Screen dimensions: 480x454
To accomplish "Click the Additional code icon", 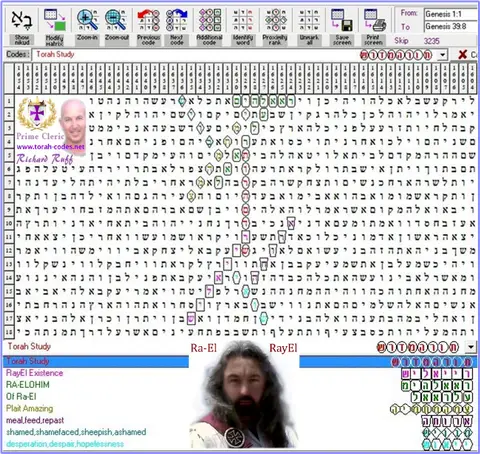I will pyautogui.click(x=209, y=20).
